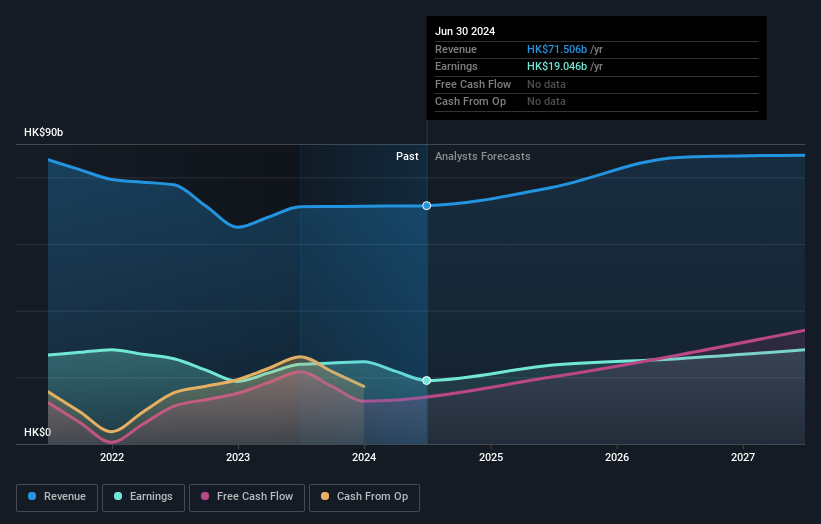Viewport: 821px width, 524px height.
Task: Click the orange Cash From Op legend dot
Action: (x=325, y=496)
